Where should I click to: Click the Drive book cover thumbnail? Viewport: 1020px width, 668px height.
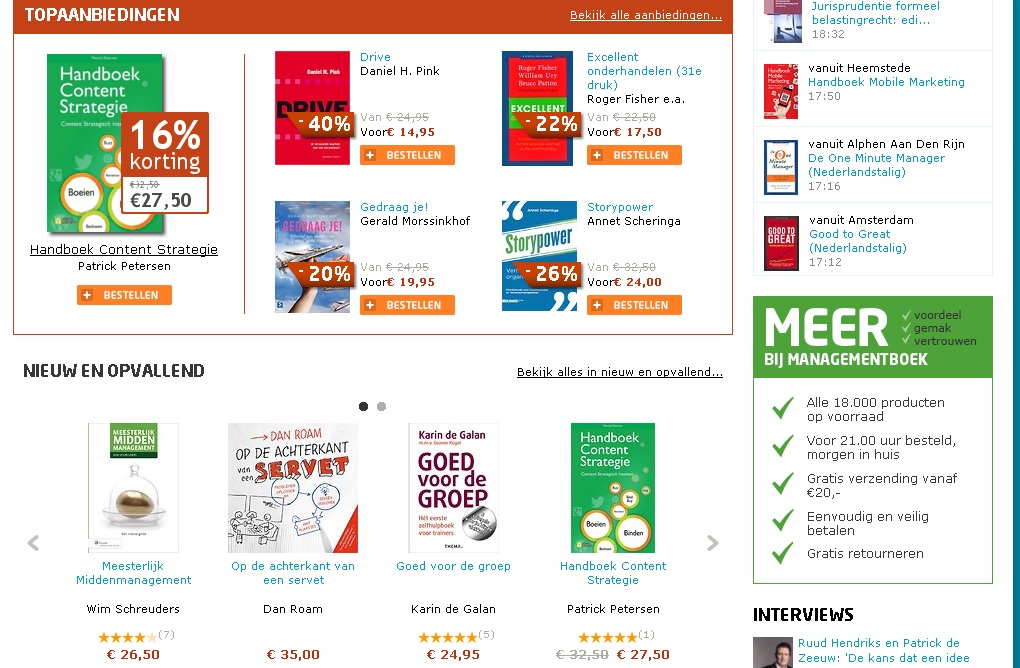[x=311, y=108]
